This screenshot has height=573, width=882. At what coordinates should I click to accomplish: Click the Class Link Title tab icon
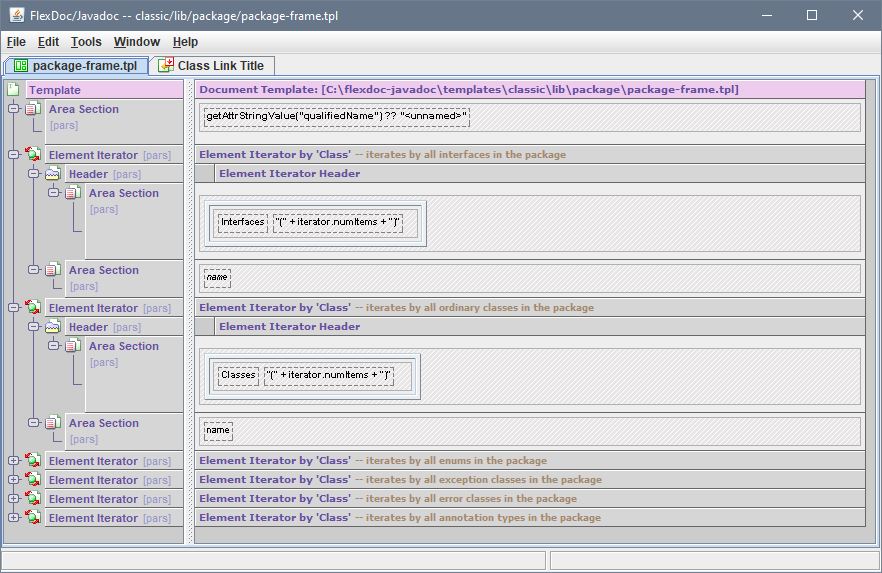pos(166,65)
